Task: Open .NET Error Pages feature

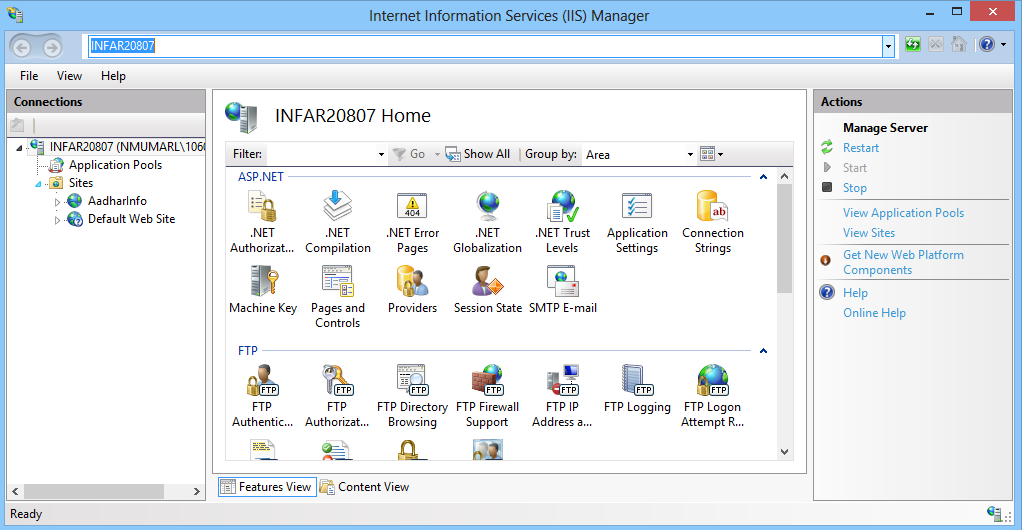Action: (413, 222)
